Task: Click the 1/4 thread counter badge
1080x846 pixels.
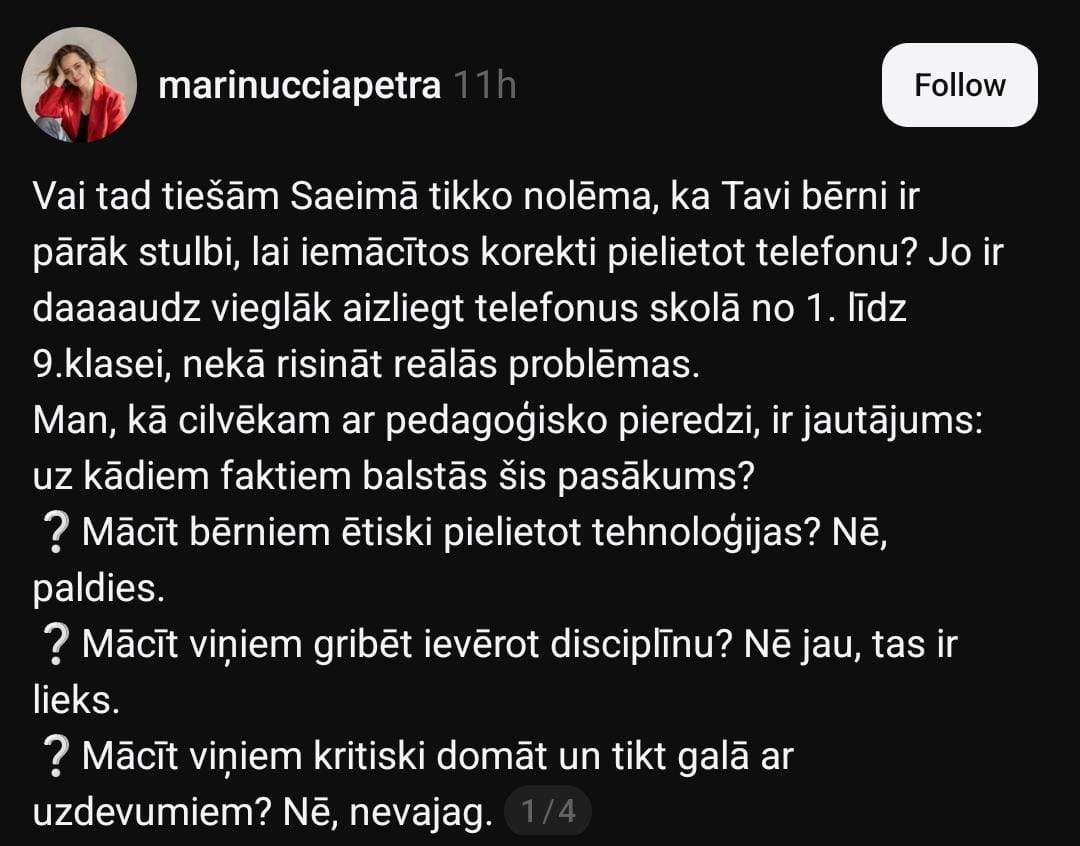Action: point(549,811)
